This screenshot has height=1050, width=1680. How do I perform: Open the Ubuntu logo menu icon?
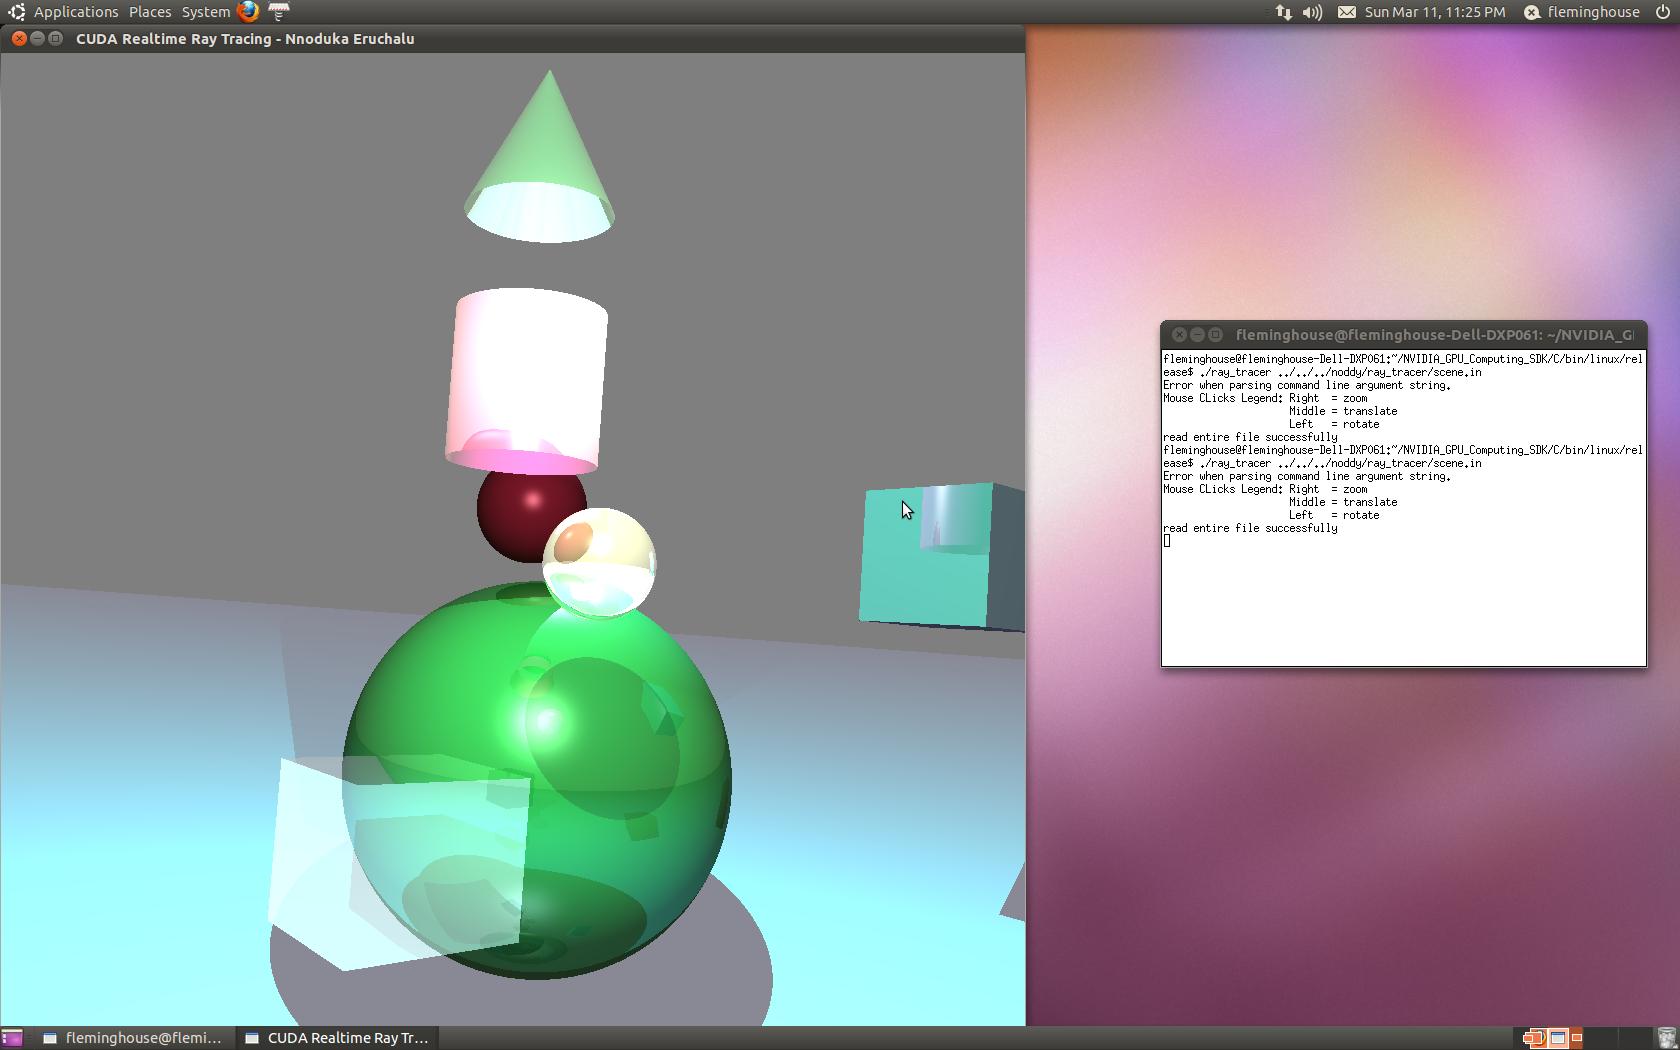tap(14, 11)
